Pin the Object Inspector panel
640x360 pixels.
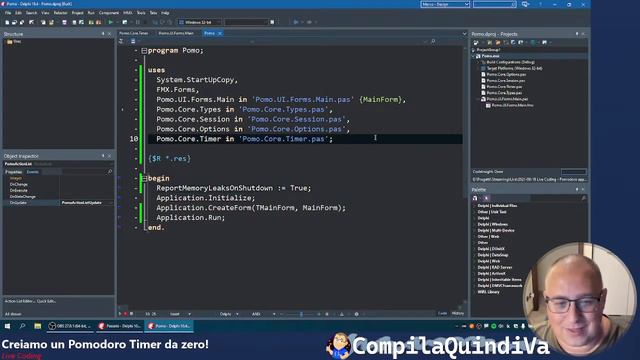(x=103, y=156)
